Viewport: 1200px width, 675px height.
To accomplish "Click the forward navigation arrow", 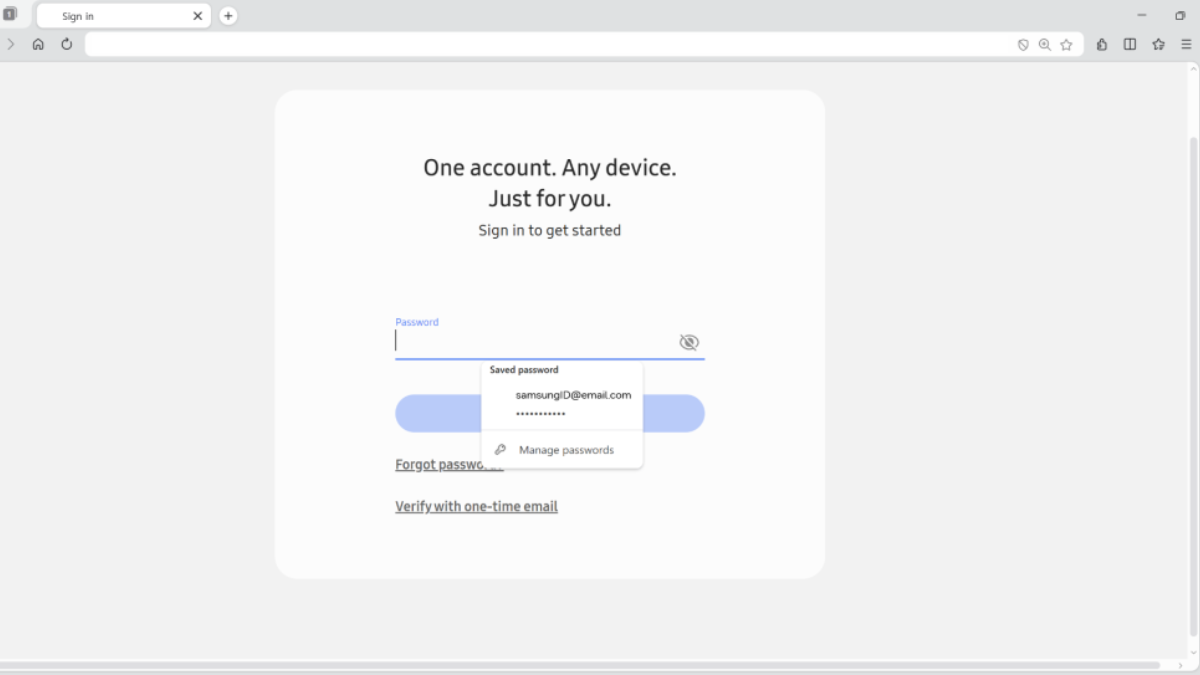I will tap(10, 44).
